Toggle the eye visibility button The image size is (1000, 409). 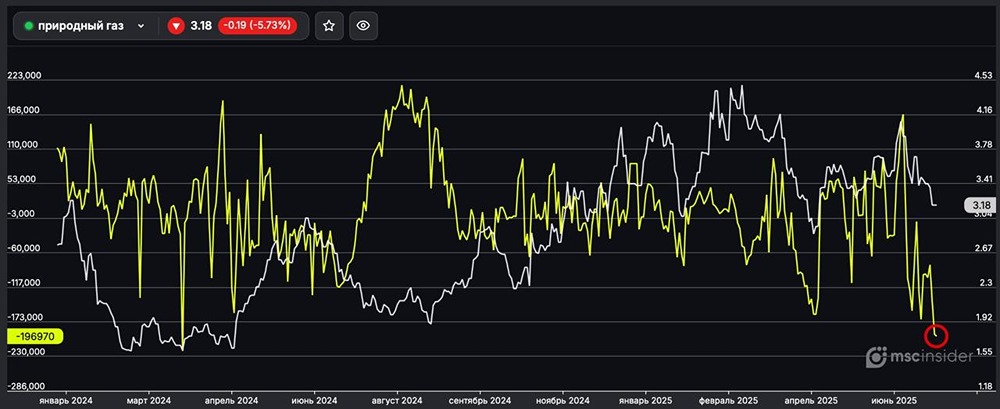pyautogui.click(x=364, y=26)
